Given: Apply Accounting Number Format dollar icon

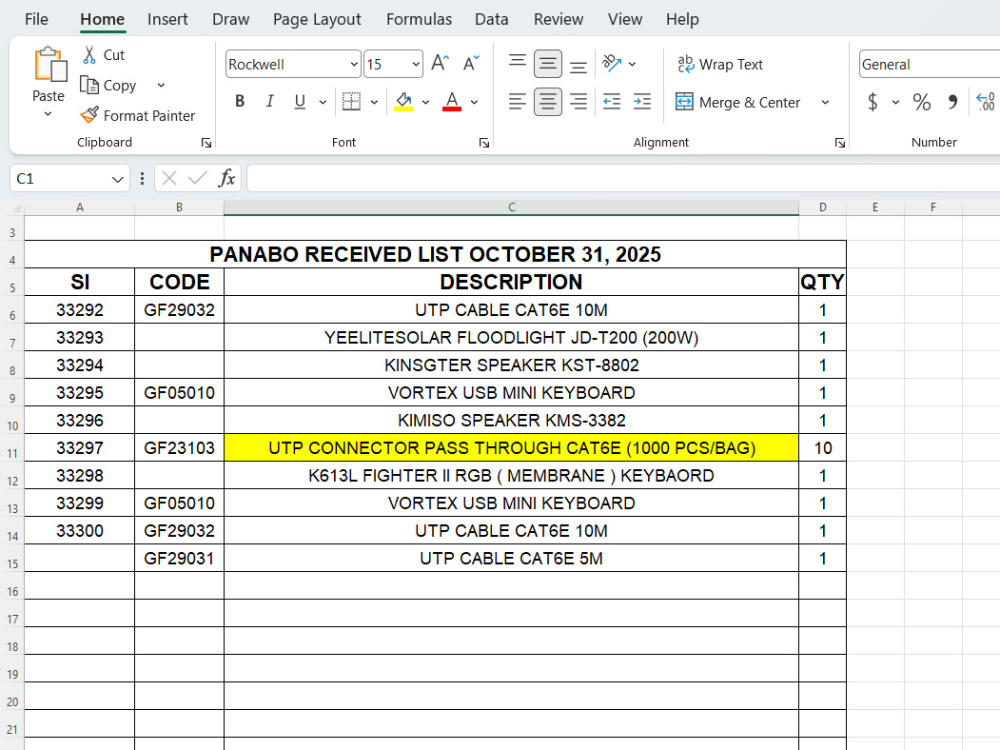Looking at the screenshot, I should 872,102.
